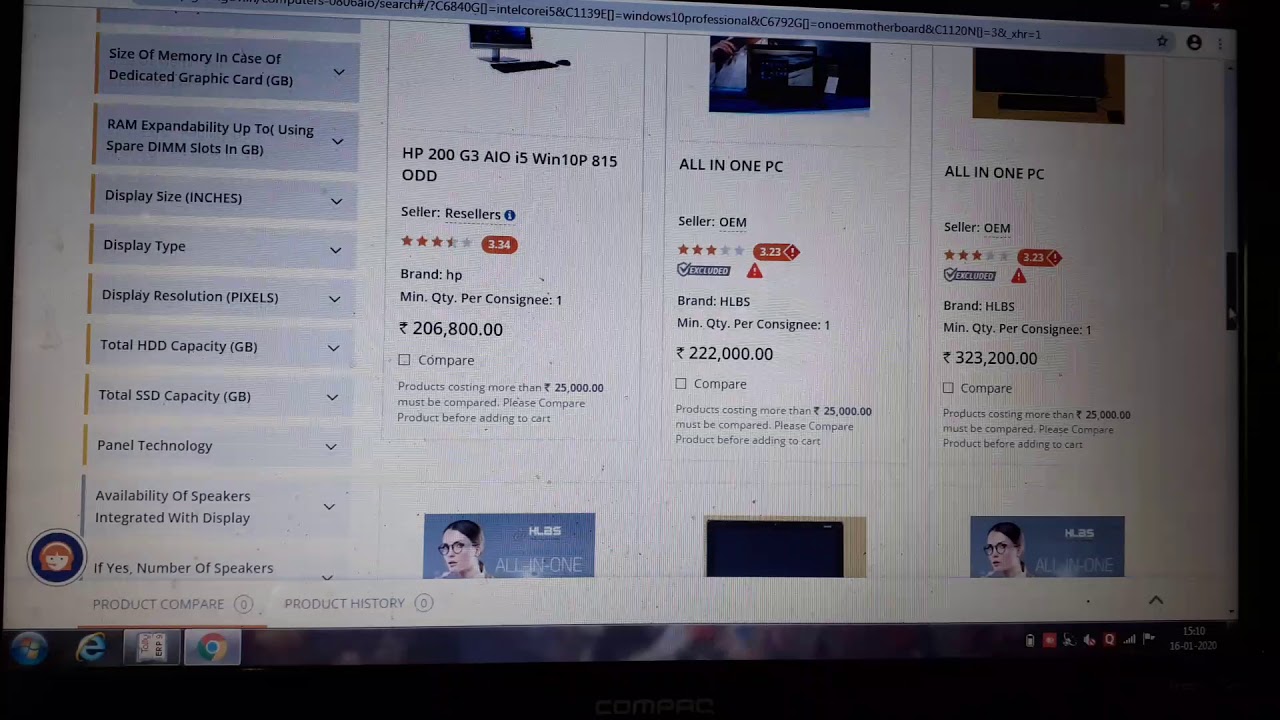
Task: Open Internet Explorer from taskbar
Action: 92,648
